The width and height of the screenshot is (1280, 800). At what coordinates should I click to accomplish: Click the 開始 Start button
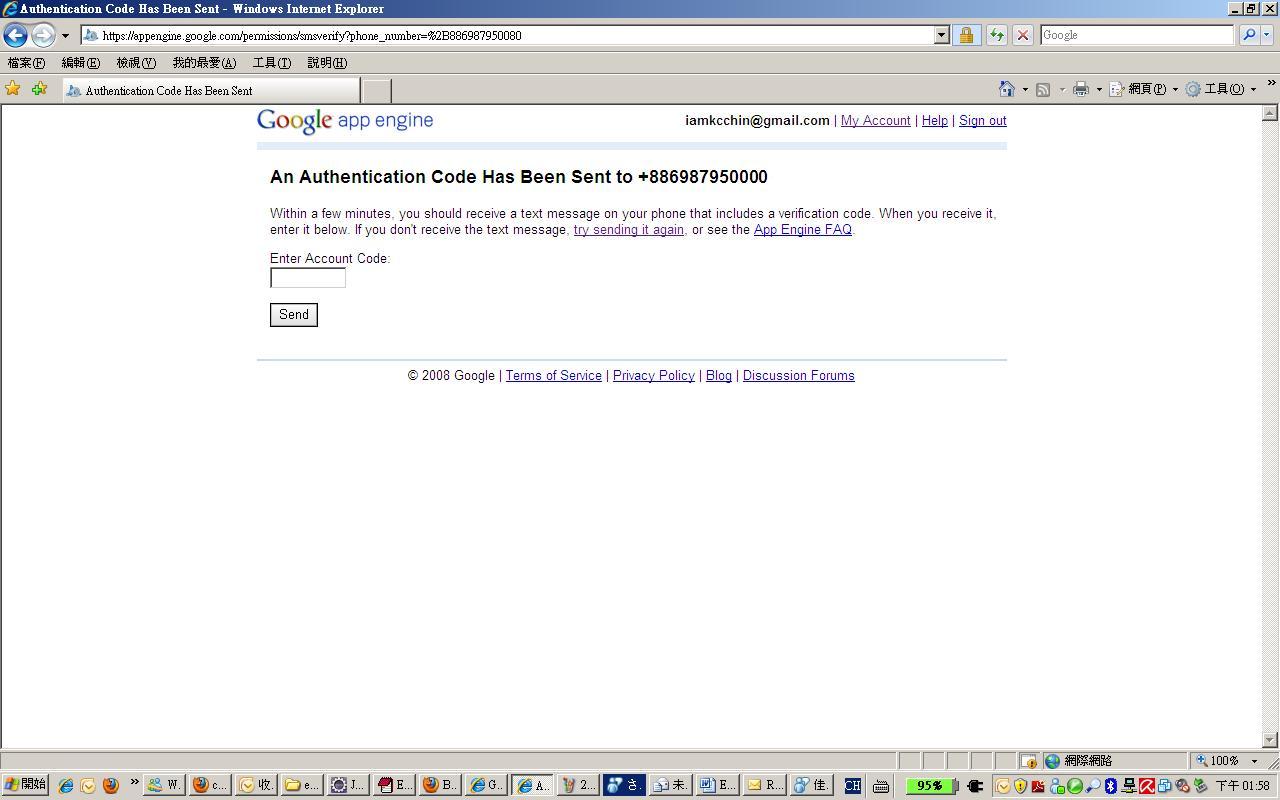tap(25, 785)
